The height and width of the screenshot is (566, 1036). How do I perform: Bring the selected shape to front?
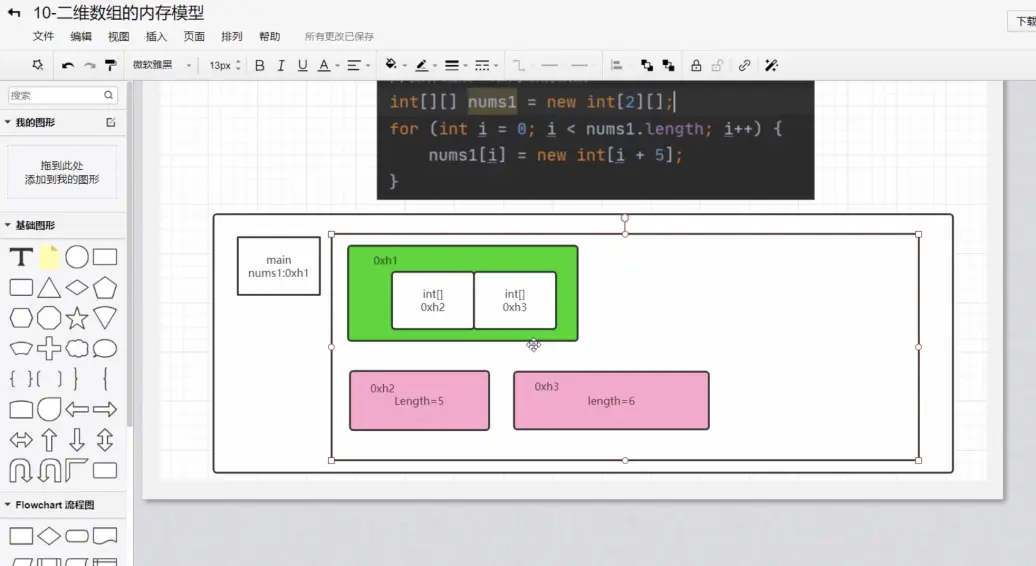647,65
